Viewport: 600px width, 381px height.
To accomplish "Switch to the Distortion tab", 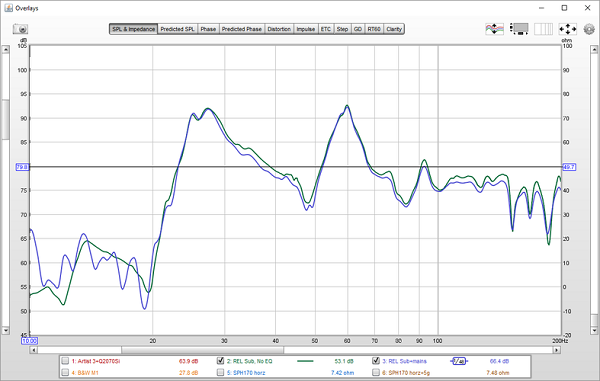I will tap(279, 29).
